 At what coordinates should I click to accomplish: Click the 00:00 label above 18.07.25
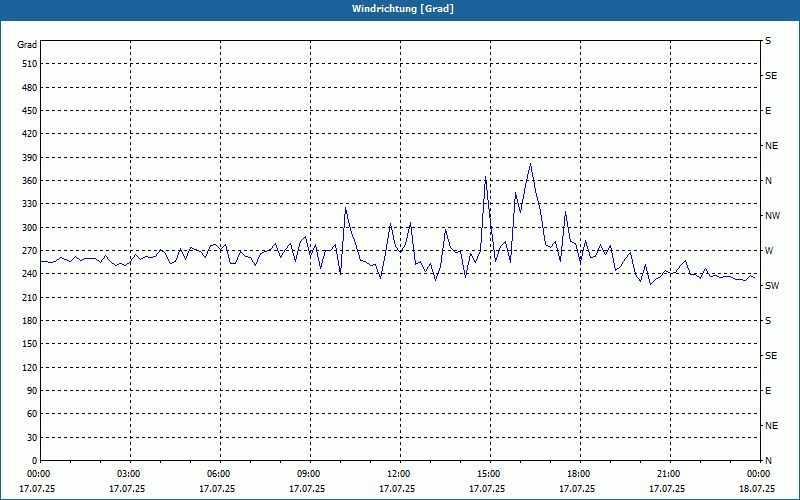click(x=757, y=474)
